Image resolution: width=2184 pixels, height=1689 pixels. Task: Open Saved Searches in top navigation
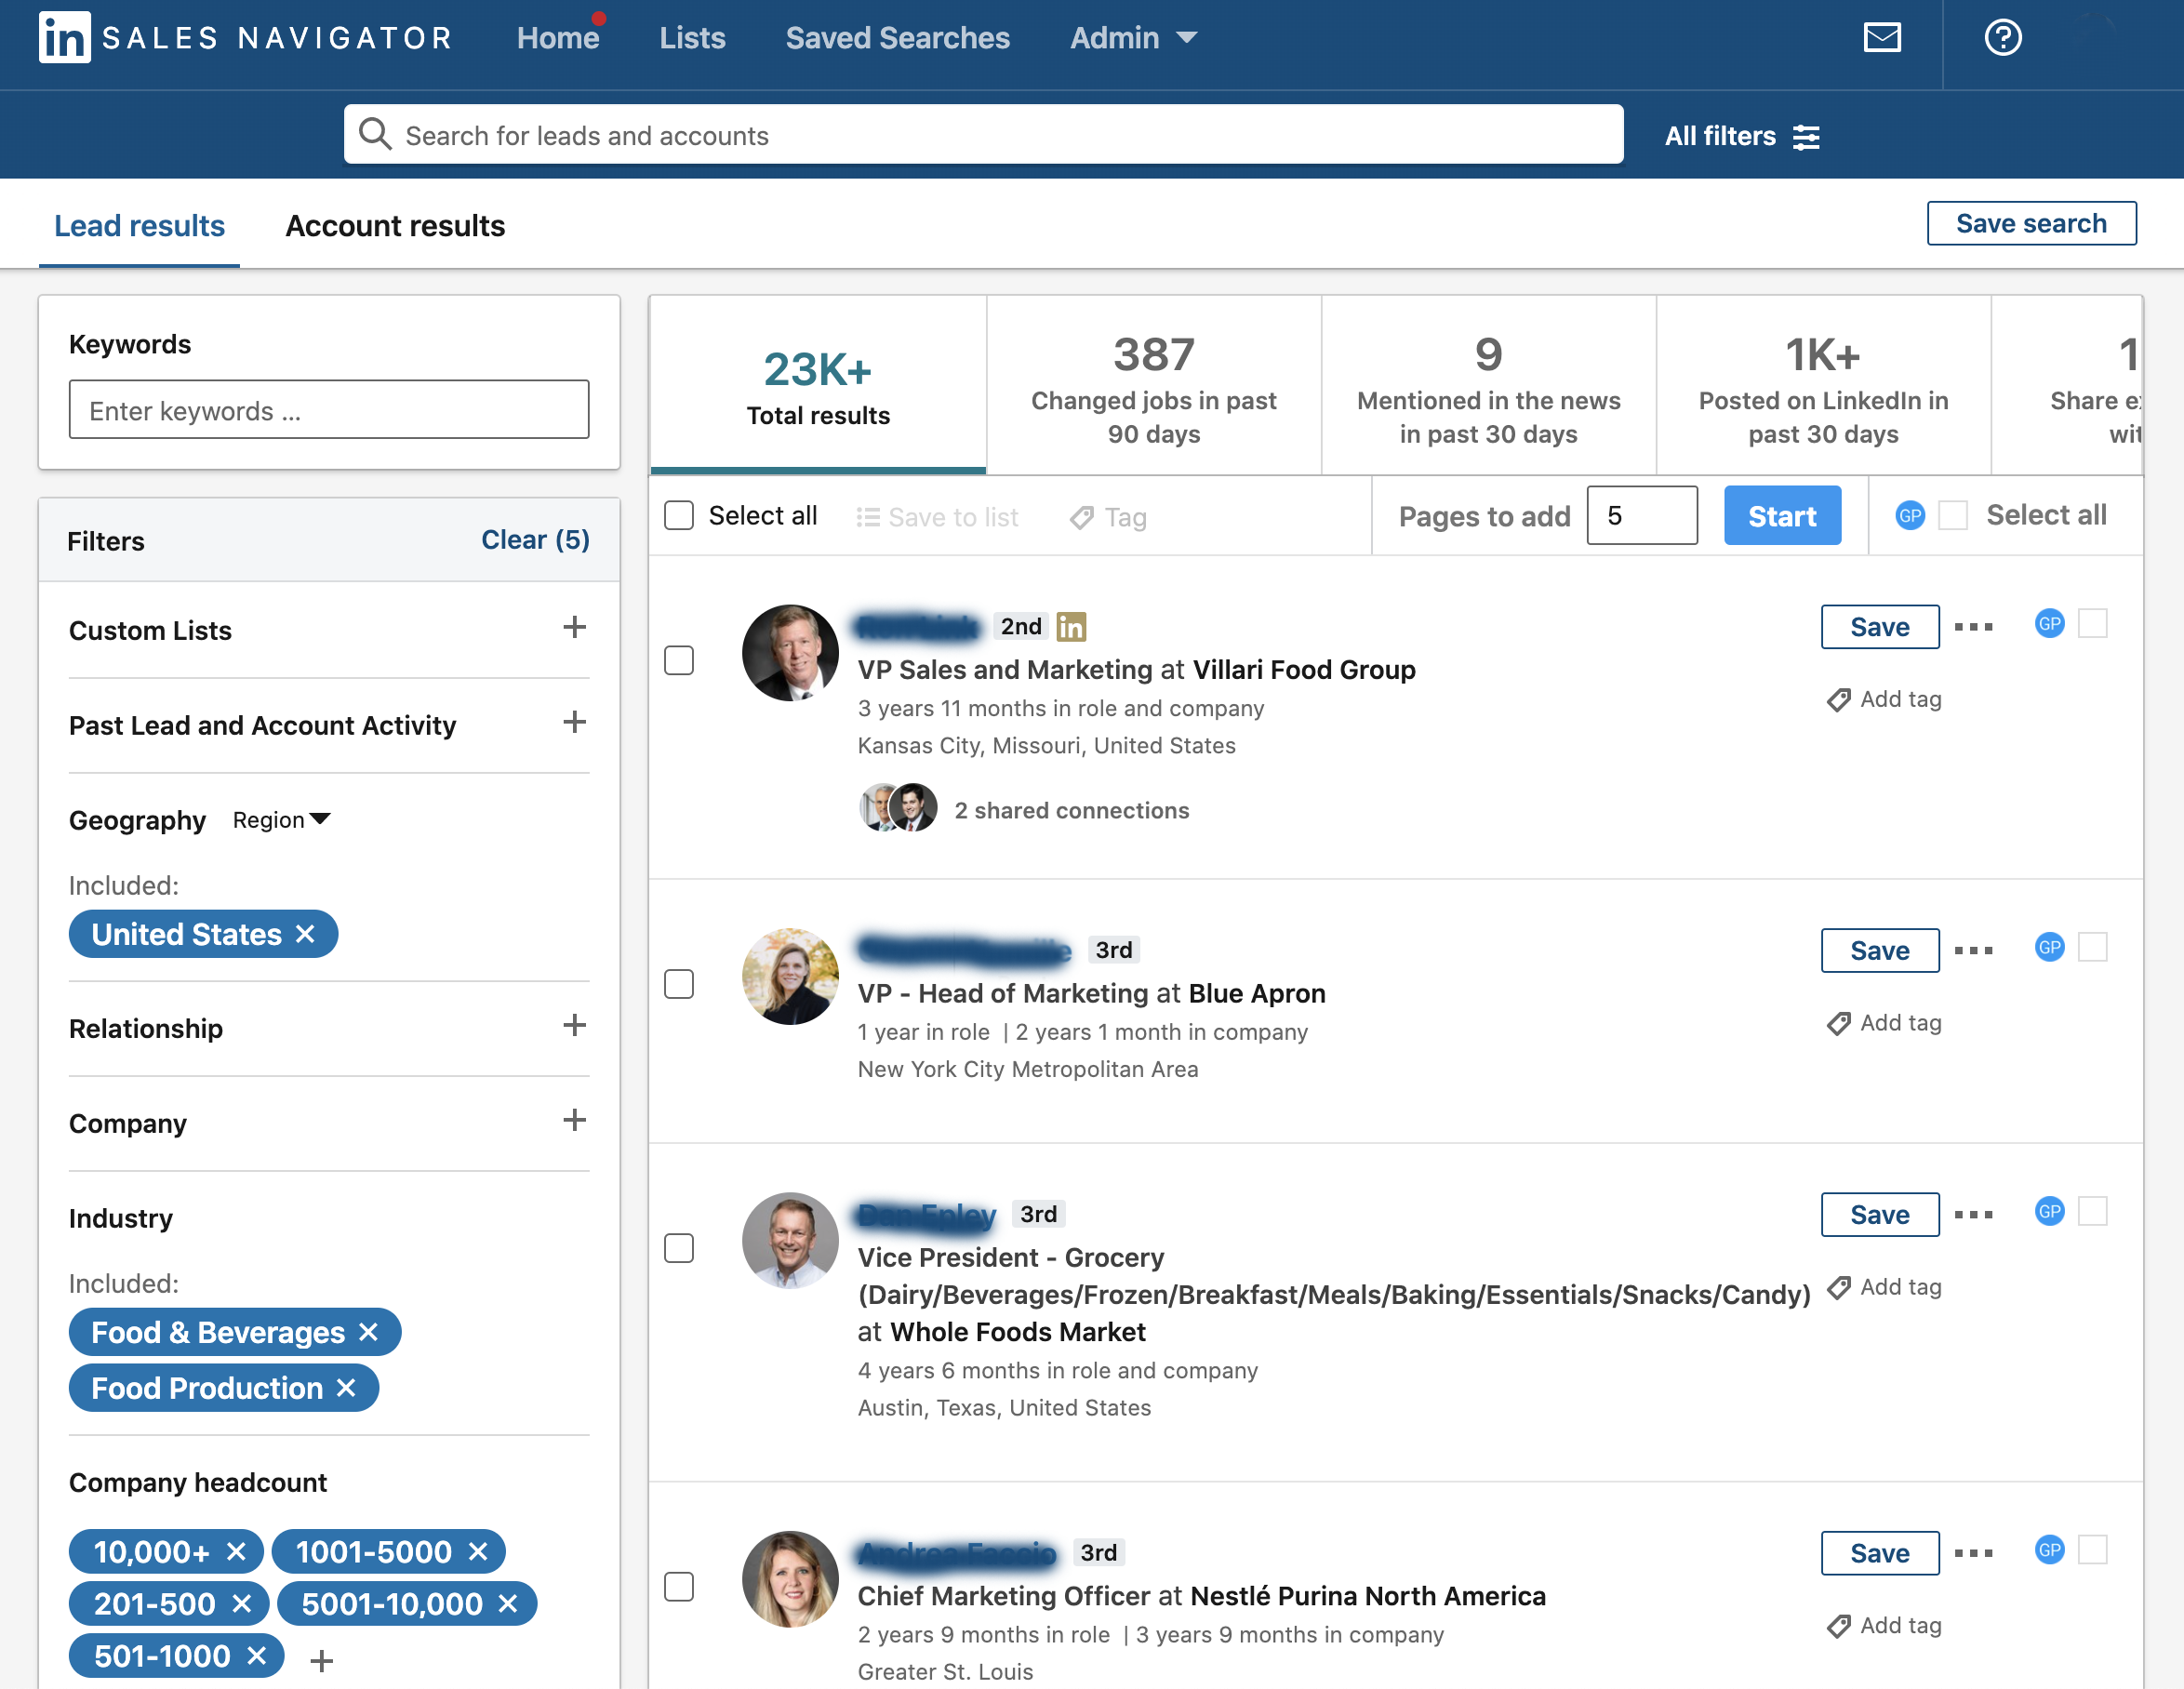[898, 38]
